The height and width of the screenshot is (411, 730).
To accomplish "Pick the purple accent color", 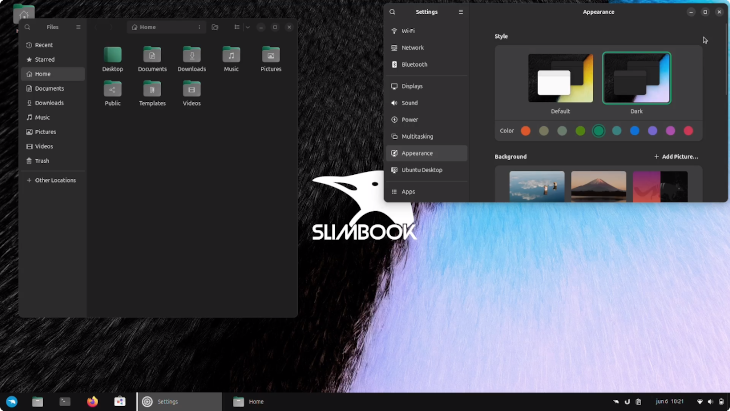I will tap(652, 131).
